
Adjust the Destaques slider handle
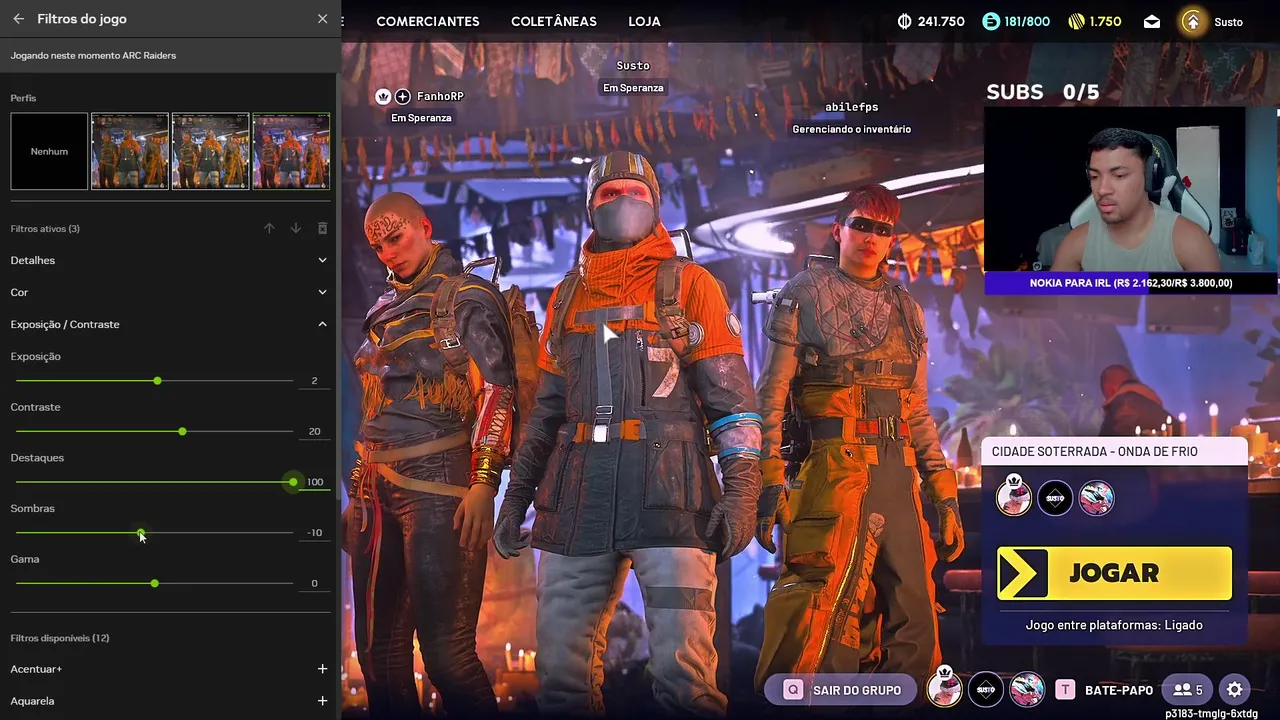point(293,482)
